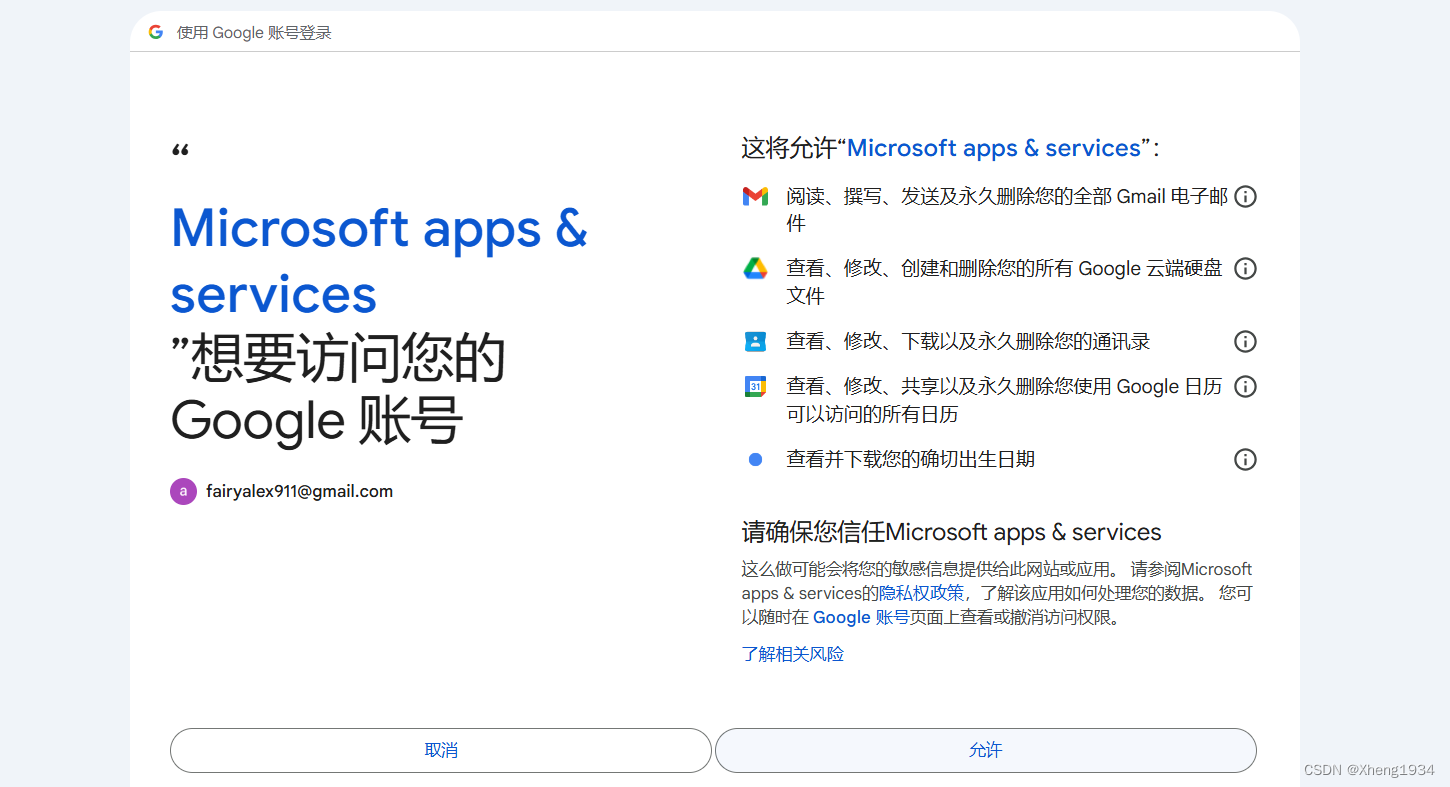Click the heading 请确保您信任Microsoft apps & services
Screen dimensions: 1450x787
pyautogui.click(x=951, y=532)
